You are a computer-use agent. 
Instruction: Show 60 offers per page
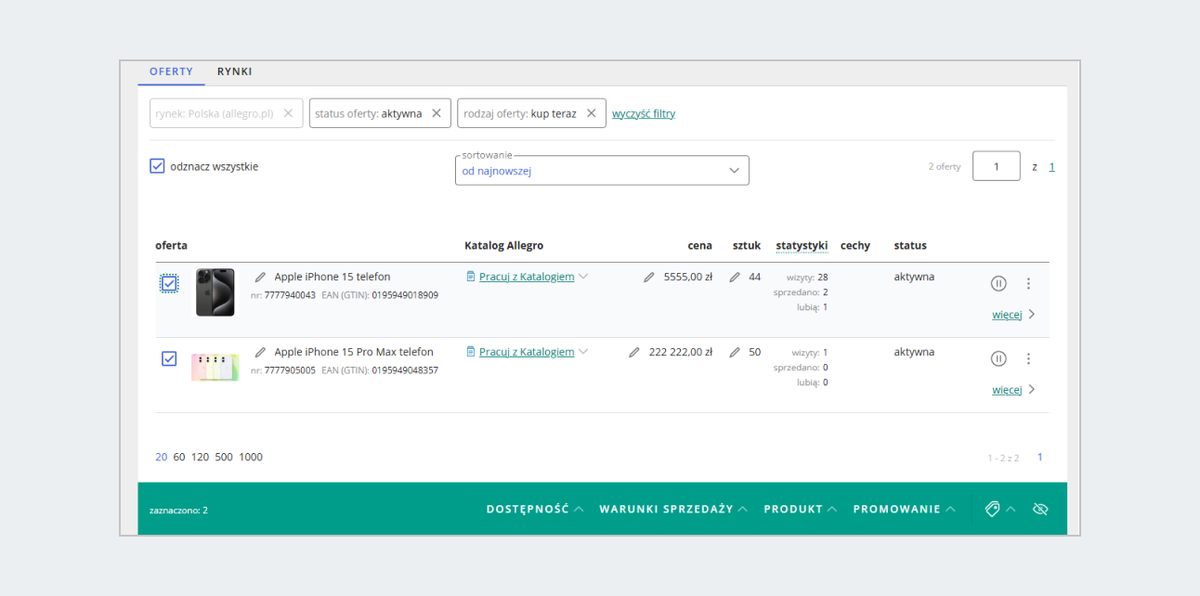point(179,457)
